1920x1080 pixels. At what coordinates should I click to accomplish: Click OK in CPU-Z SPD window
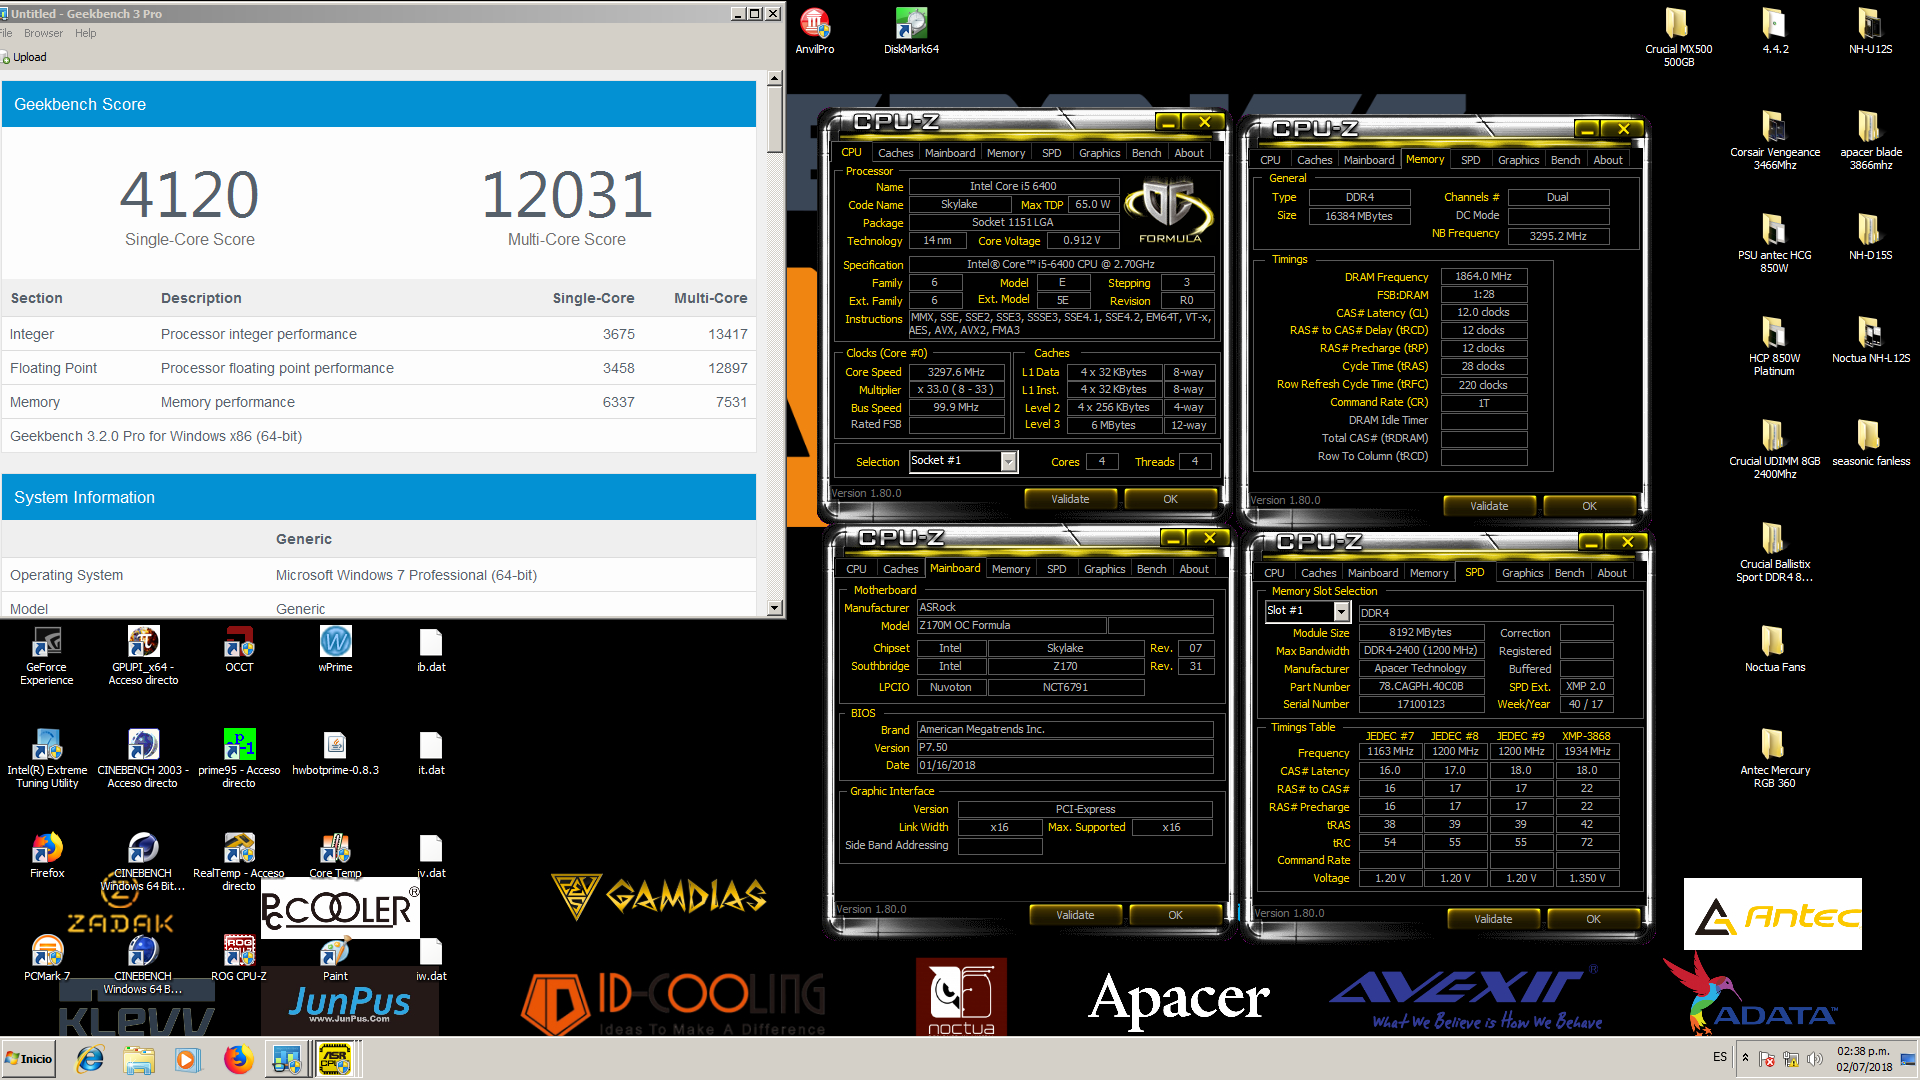click(x=1593, y=919)
